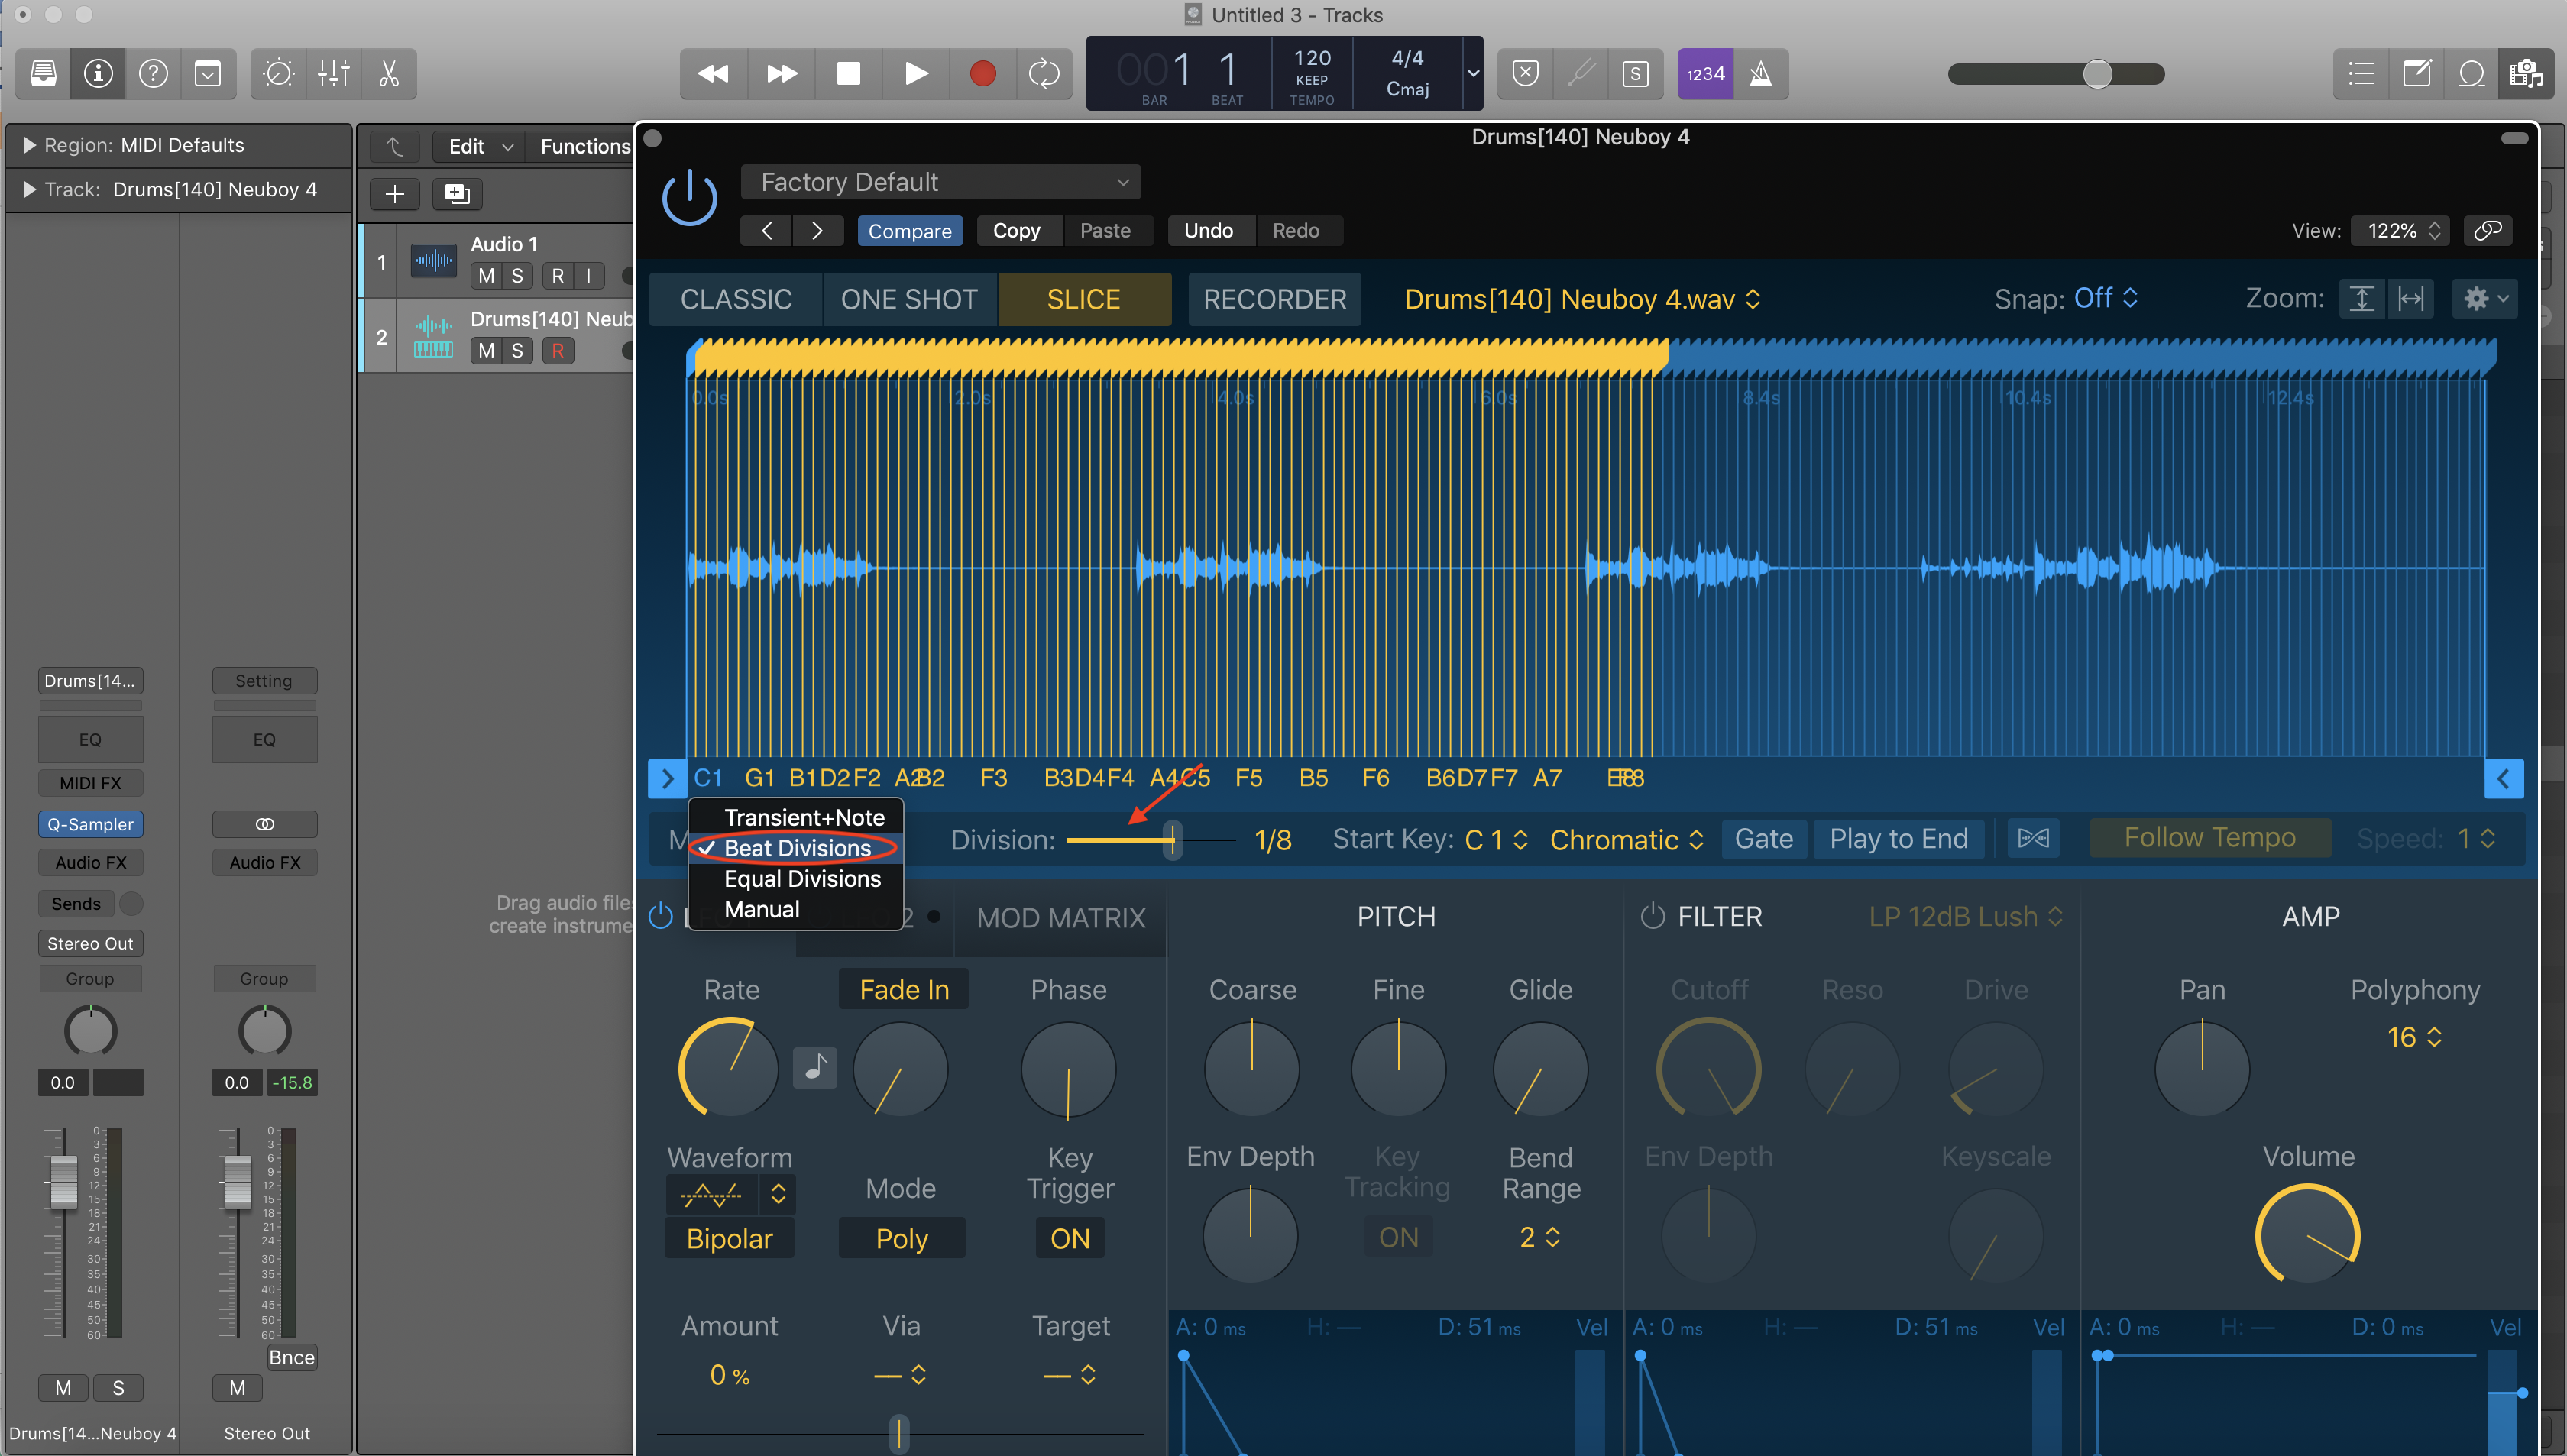Open the Mixer faders icon

coord(333,73)
